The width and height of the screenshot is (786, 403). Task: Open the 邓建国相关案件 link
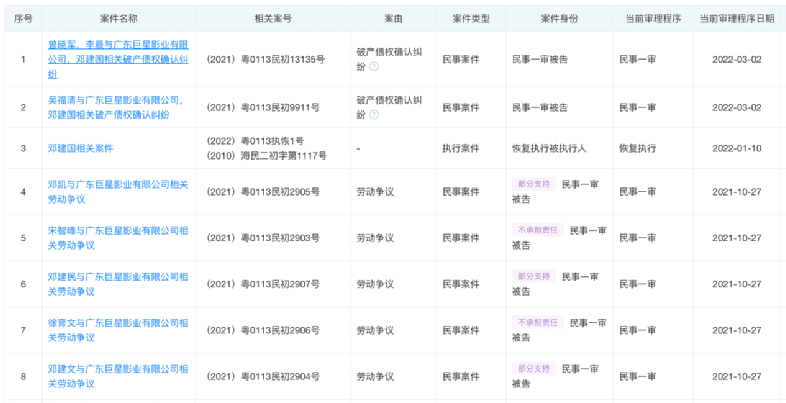(81, 148)
